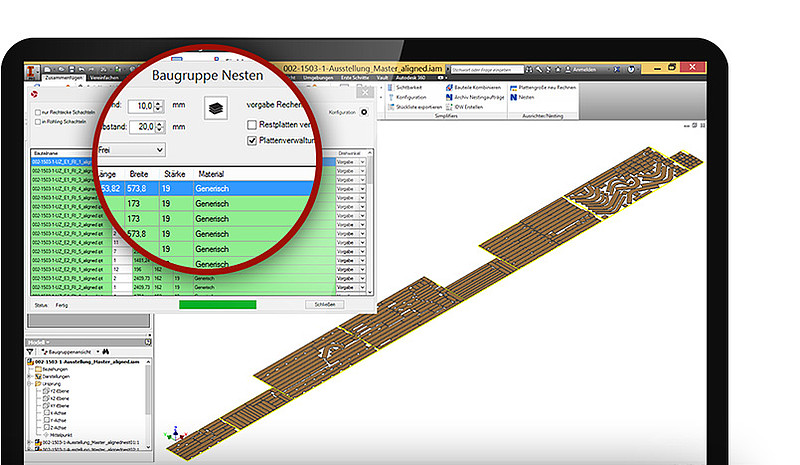Expand the Beziehungen tree node
This screenshot has width=800, height=465.
[30, 369]
